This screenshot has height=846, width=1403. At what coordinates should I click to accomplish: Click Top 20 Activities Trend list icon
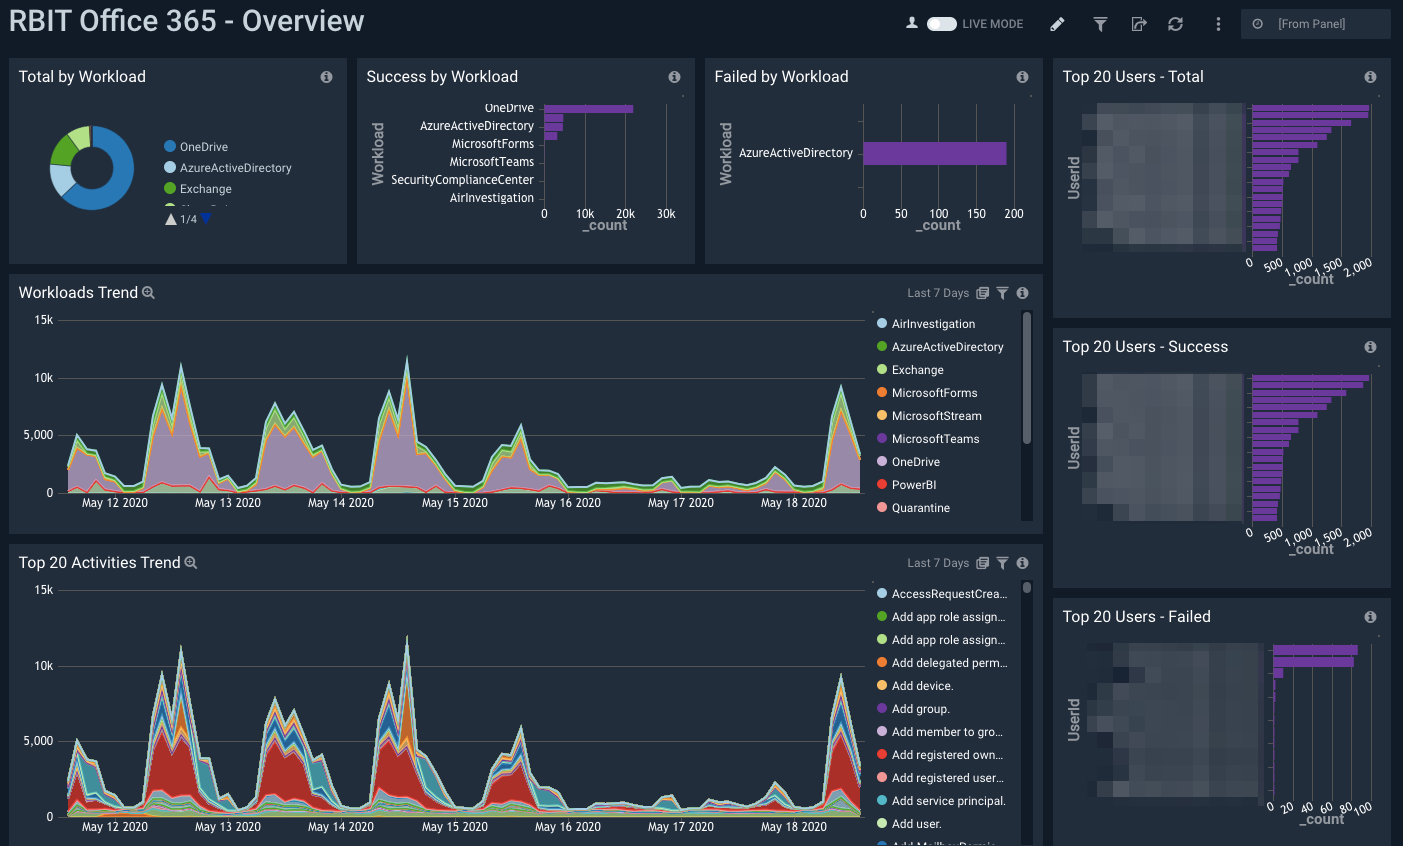coord(983,563)
